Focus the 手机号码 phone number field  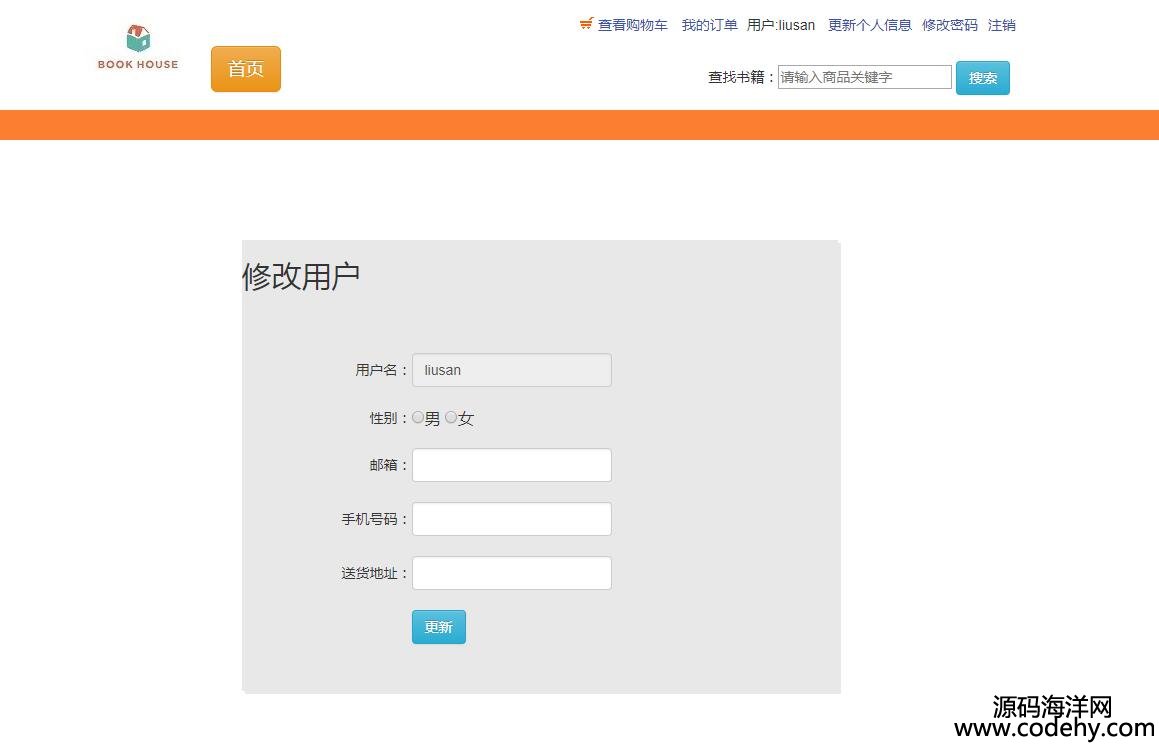click(511, 519)
